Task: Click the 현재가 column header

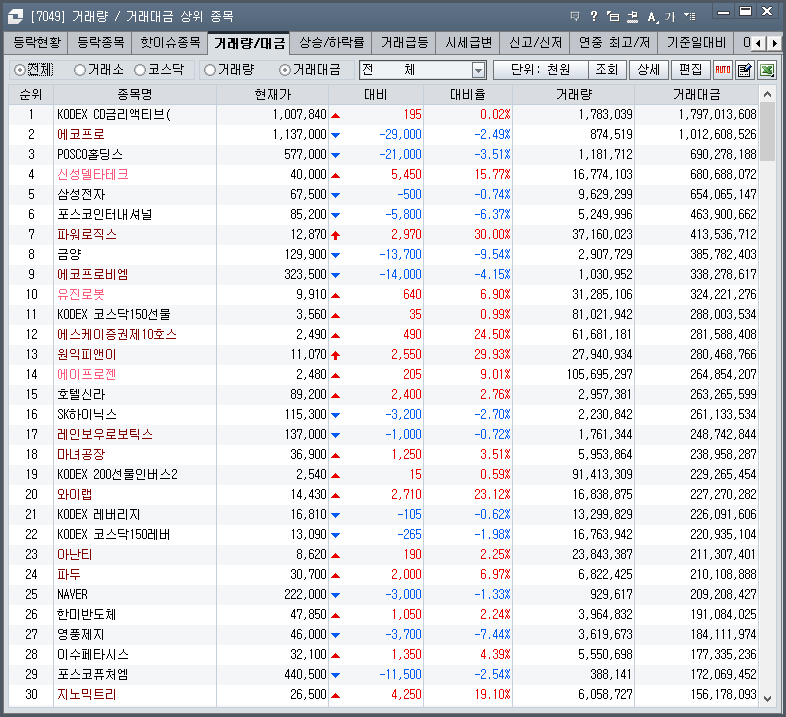Action: pos(273,94)
